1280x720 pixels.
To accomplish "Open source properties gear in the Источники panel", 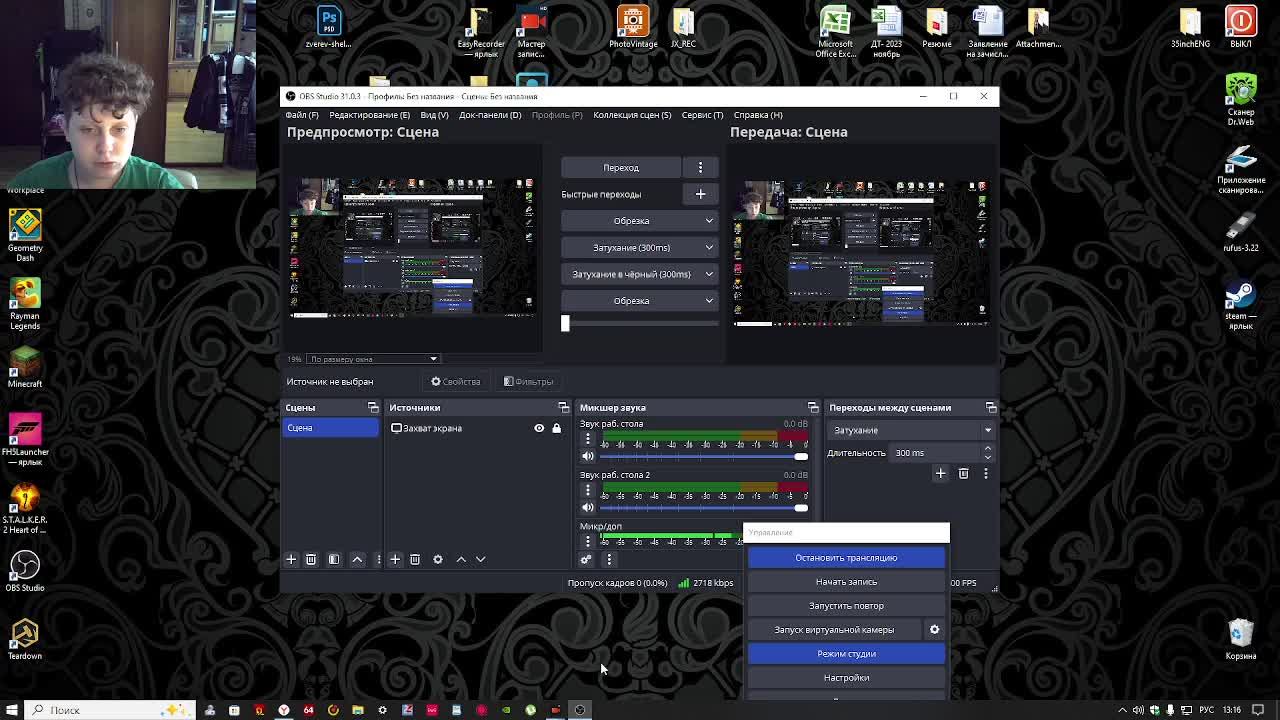I will point(438,559).
